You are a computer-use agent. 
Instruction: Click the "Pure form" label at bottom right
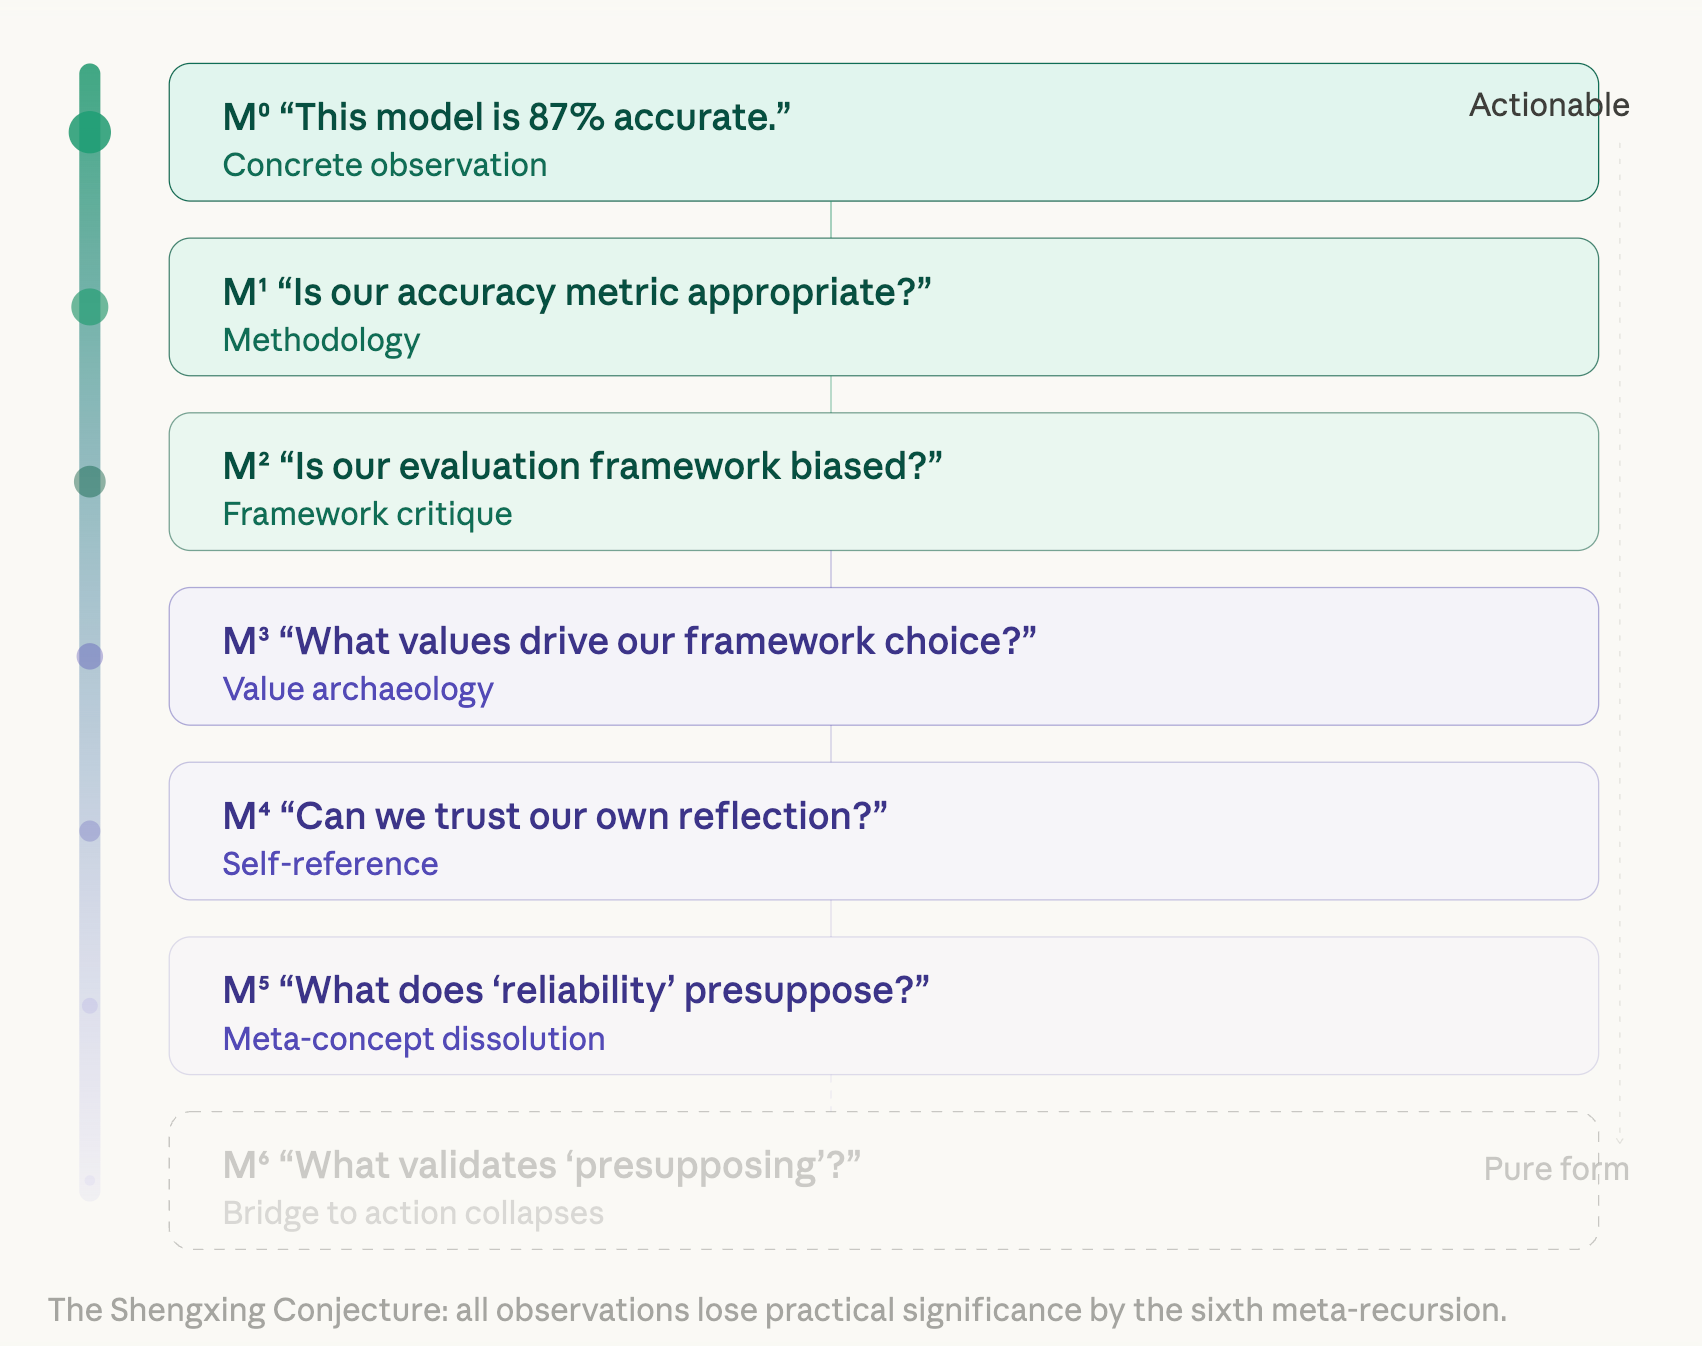tap(1555, 1168)
